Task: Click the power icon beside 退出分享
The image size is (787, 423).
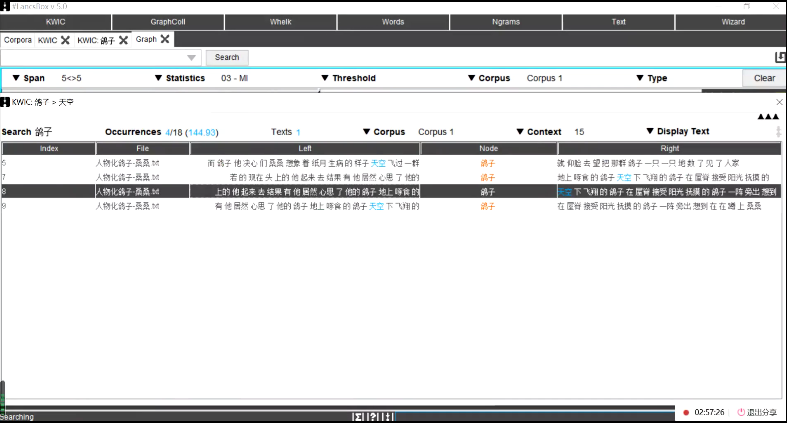Action: (x=741, y=412)
